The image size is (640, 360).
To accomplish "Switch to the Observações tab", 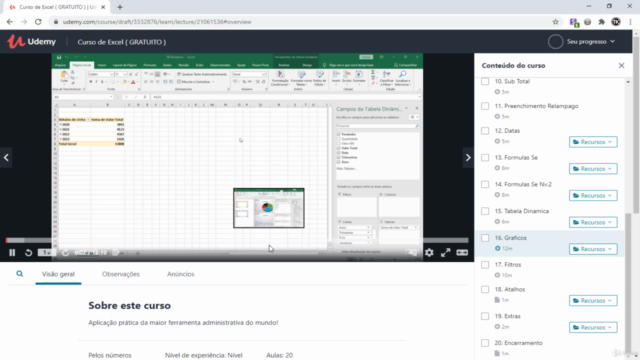I will (x=121, y=274).
